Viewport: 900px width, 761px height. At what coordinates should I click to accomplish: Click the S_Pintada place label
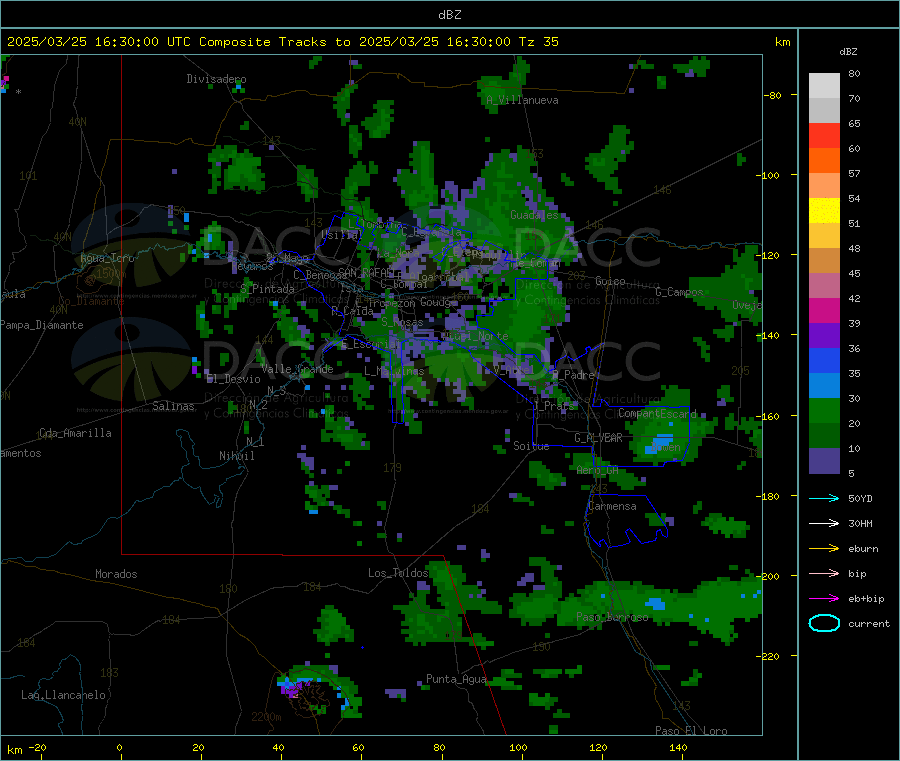[x=267, y=289]
